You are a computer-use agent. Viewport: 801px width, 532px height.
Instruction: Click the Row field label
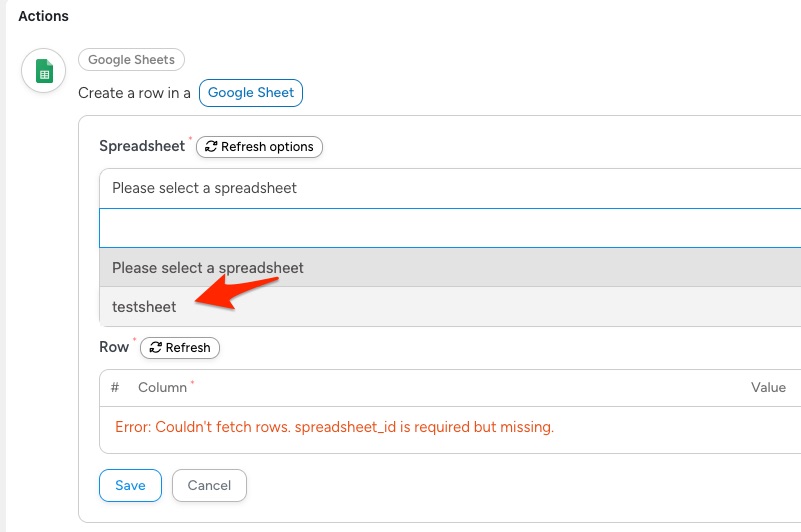pyautogui.click(x=114, y=347)
